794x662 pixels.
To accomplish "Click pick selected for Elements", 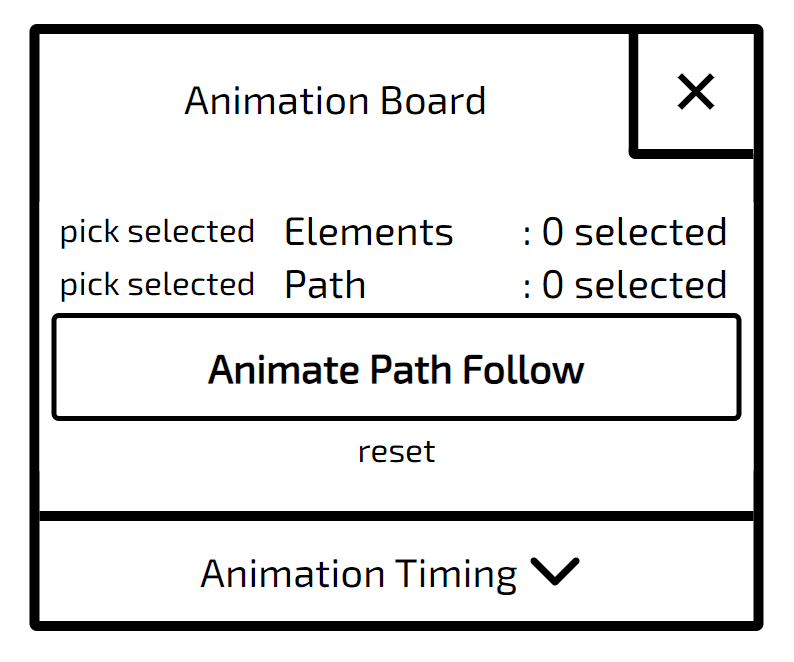I will pyautogui.click(x=157, y=232).
